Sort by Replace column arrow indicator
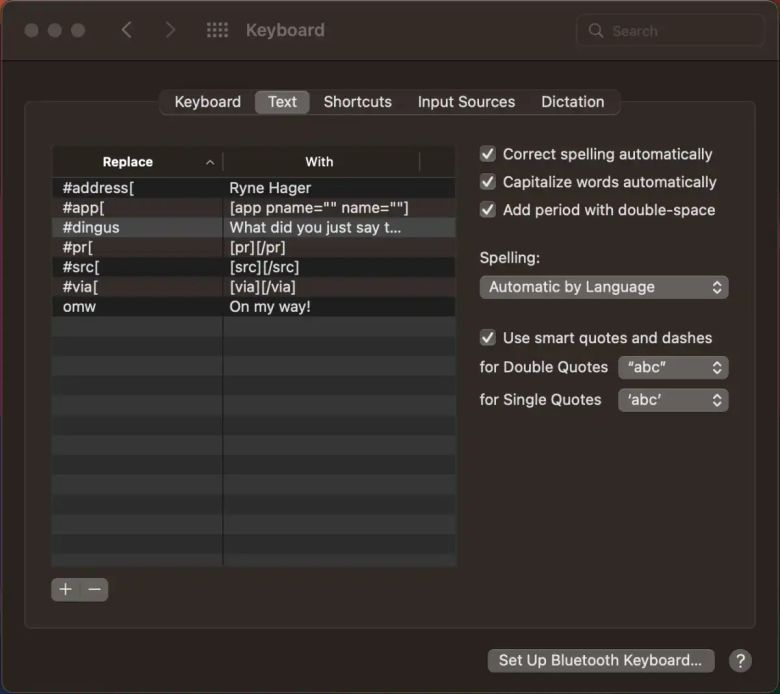The width and height of the screenshot is (780, 694). [210, 162]
